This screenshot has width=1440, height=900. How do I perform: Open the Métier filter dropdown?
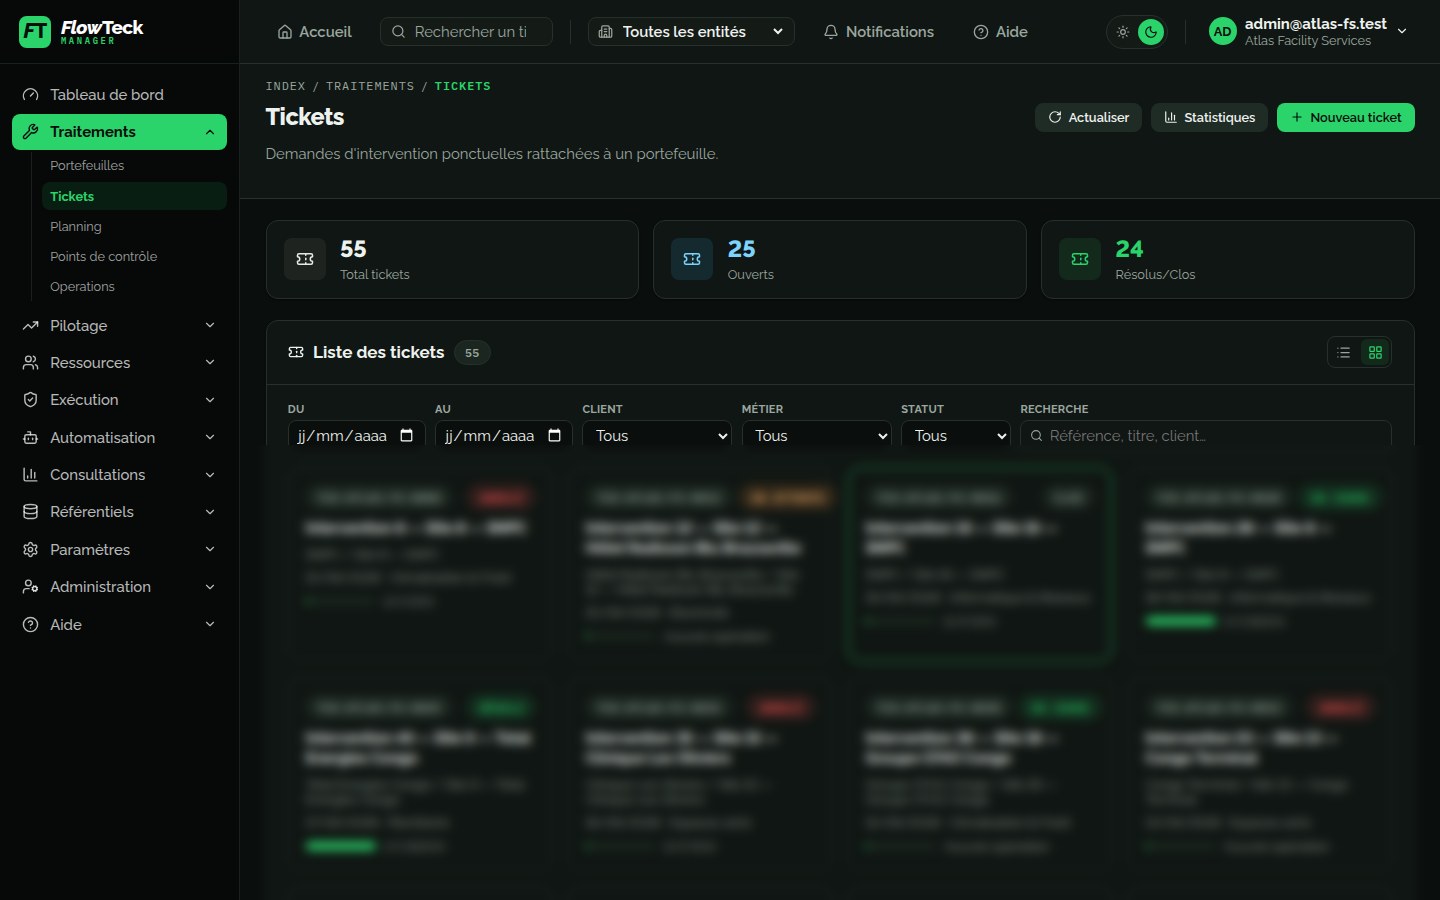click(817, 436)
